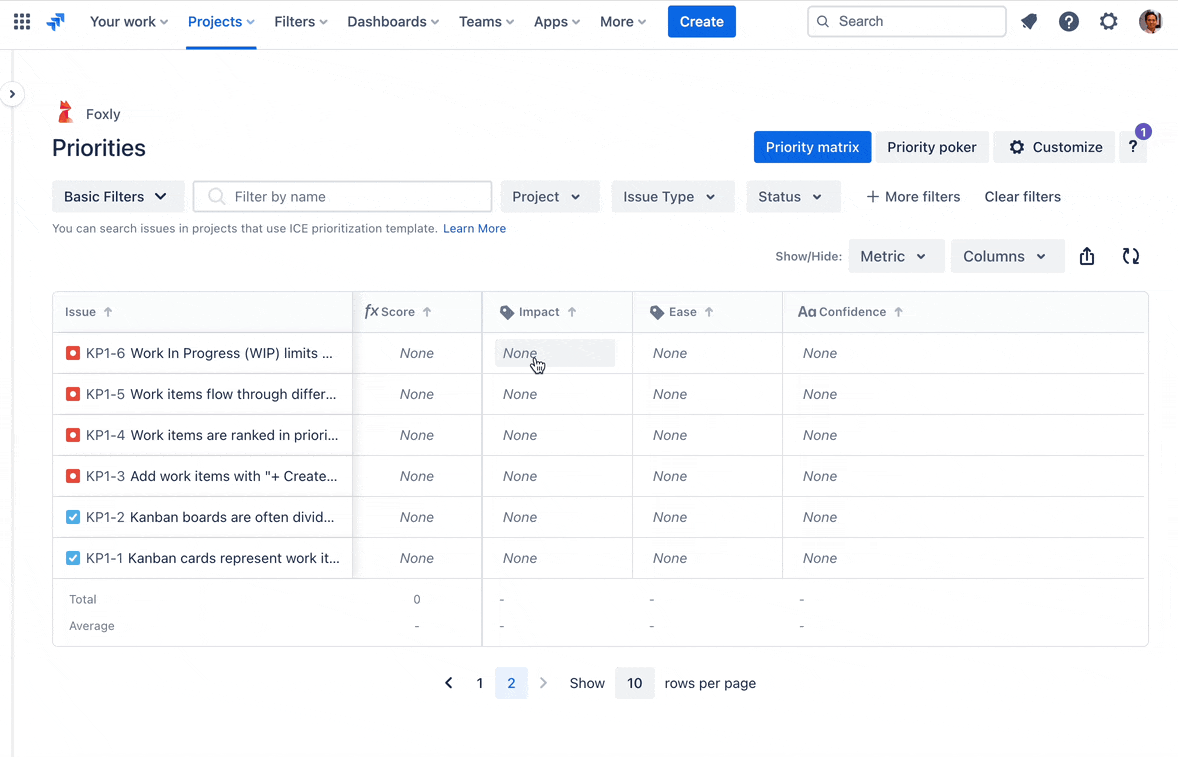Image resolution: width=1178 pixels, height=757 pixels.
Task: Open issue KP1-1 Kanban cards
Action: pyautogui.click(x=213, y=558)
